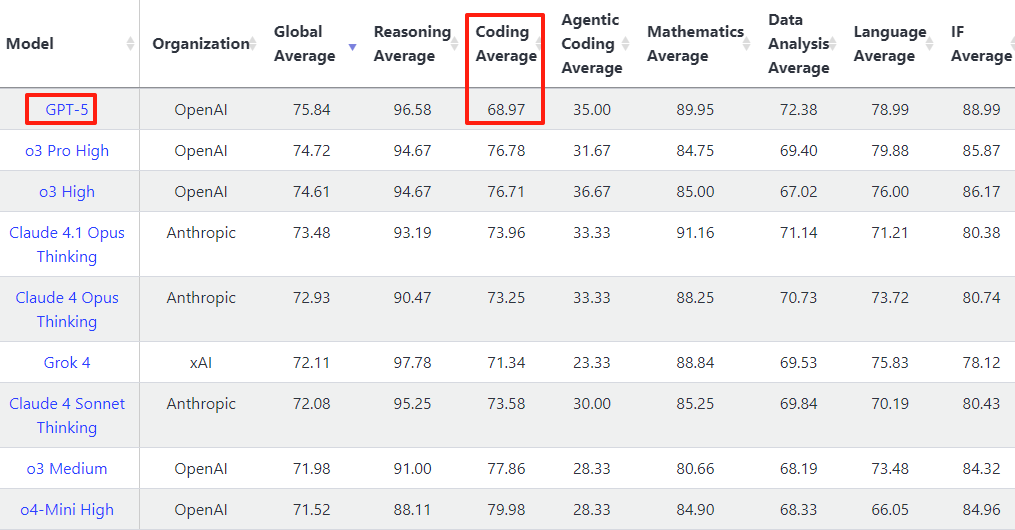Open the Grok 4 model link
The width and height of the screenshot is (1015, 530).
pos(67,362)
